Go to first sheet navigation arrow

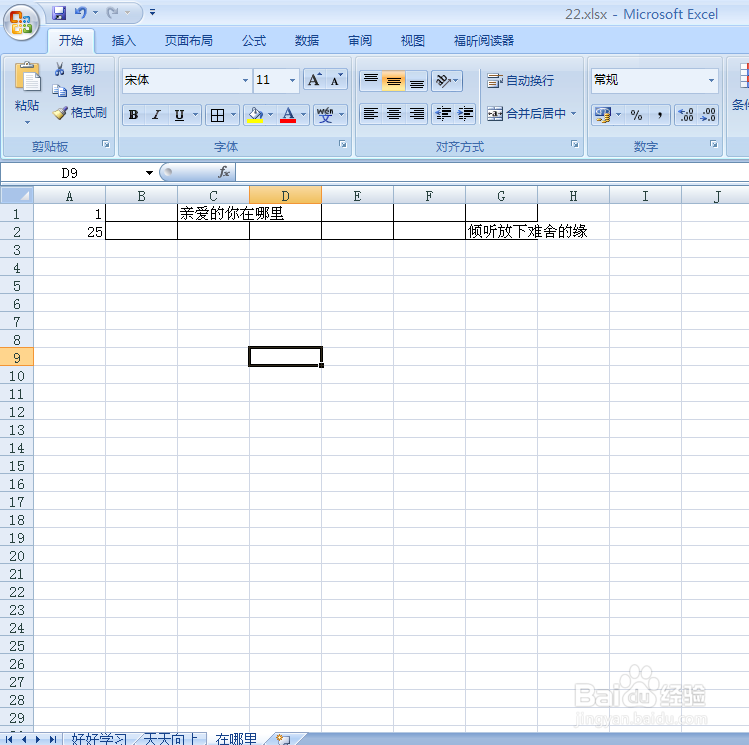point(10,739)
